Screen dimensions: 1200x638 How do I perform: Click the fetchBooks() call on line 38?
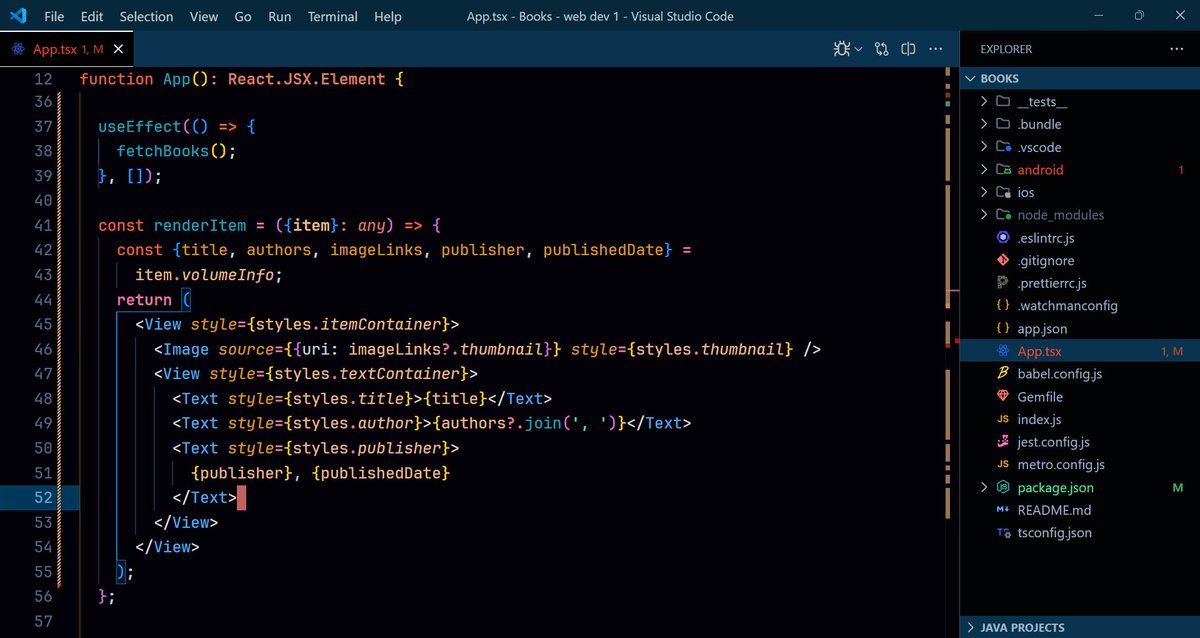pyautogui.click(x=176, y=151)
